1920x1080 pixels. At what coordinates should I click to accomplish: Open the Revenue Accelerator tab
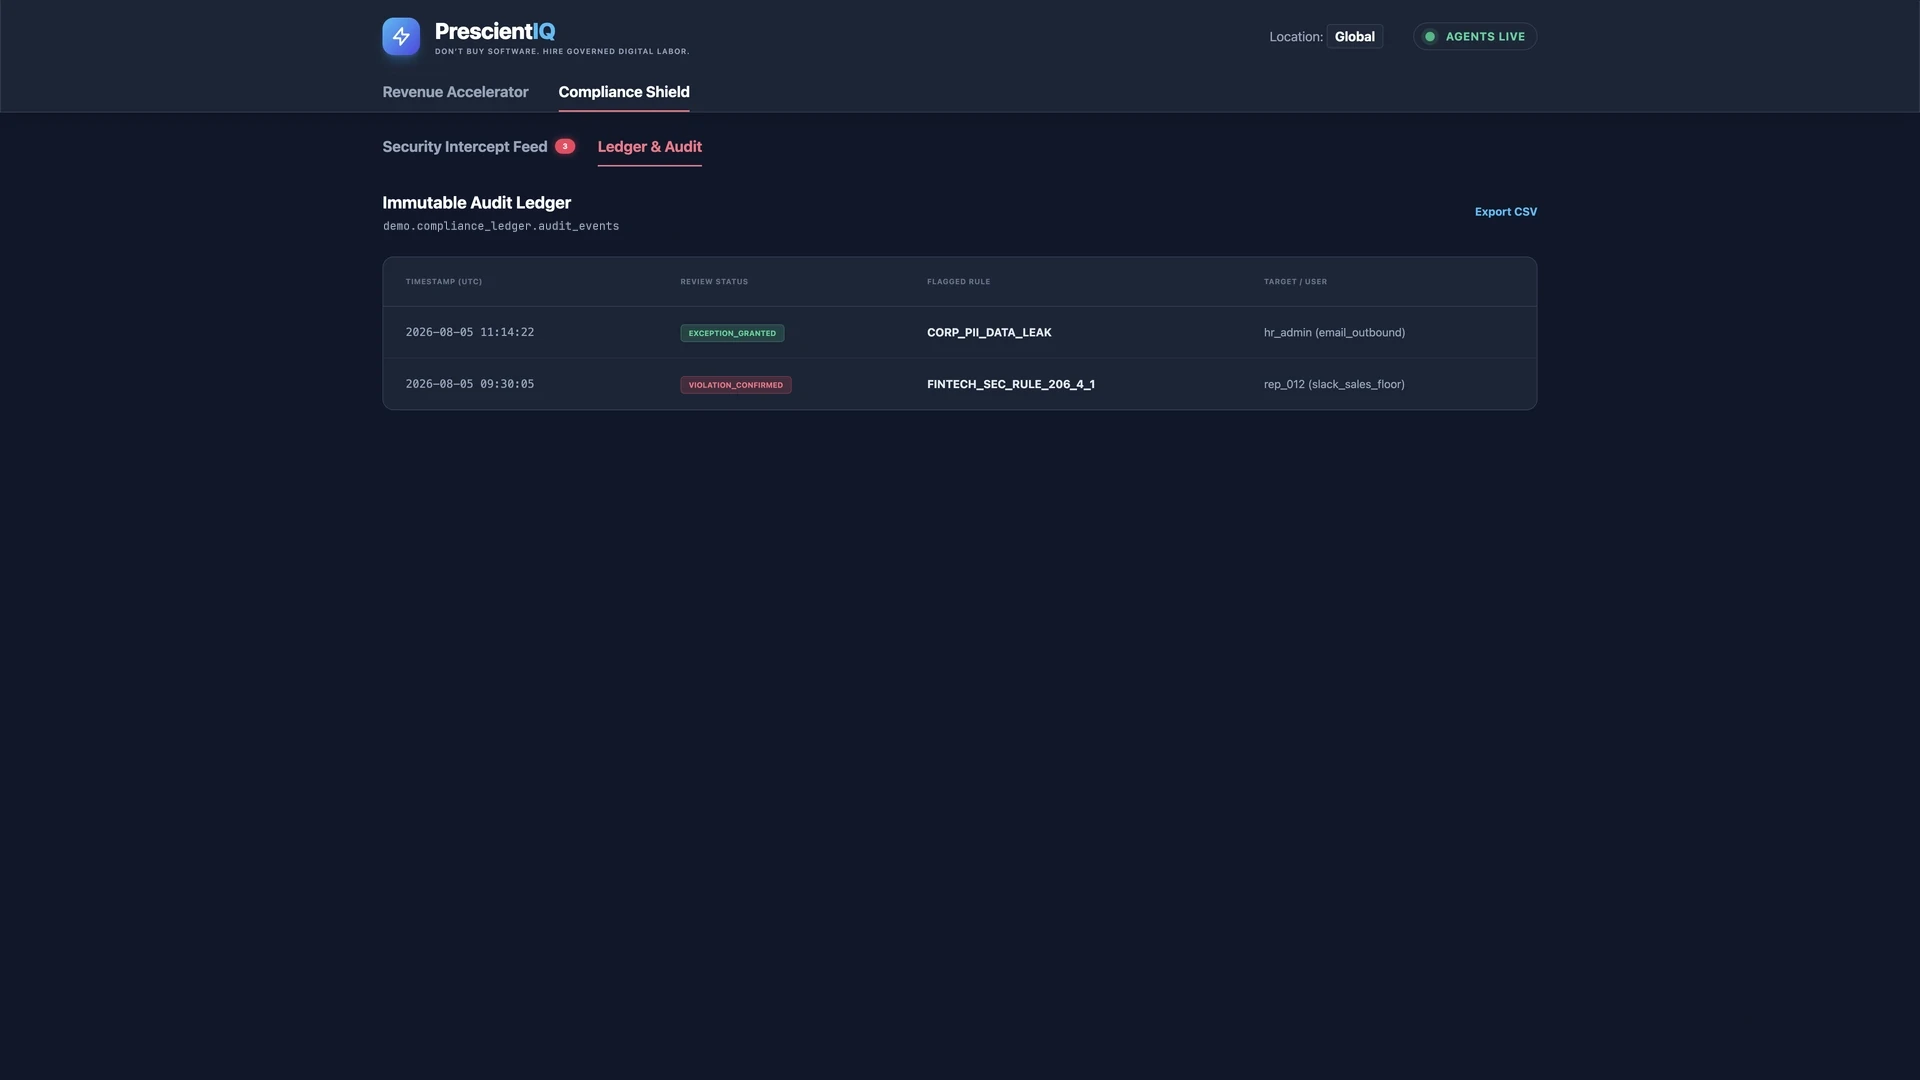click(455, 92)
